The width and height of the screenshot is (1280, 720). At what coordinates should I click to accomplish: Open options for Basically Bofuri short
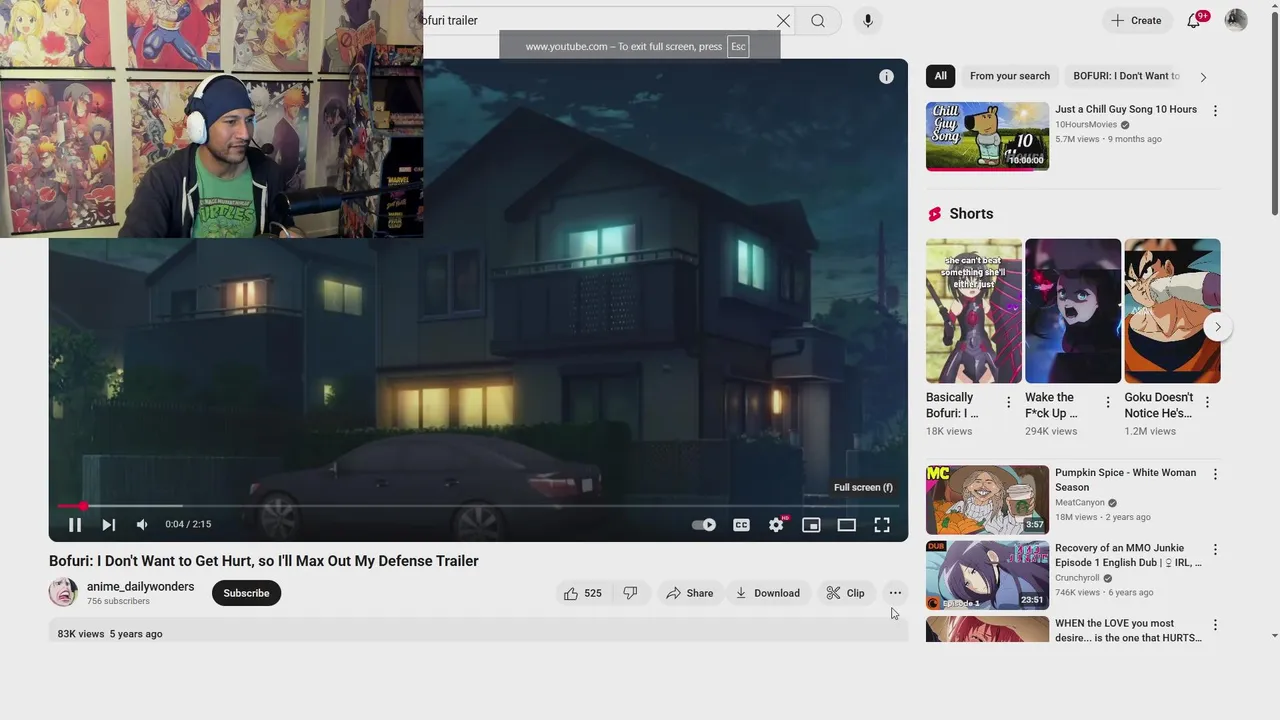point(1008,402)
